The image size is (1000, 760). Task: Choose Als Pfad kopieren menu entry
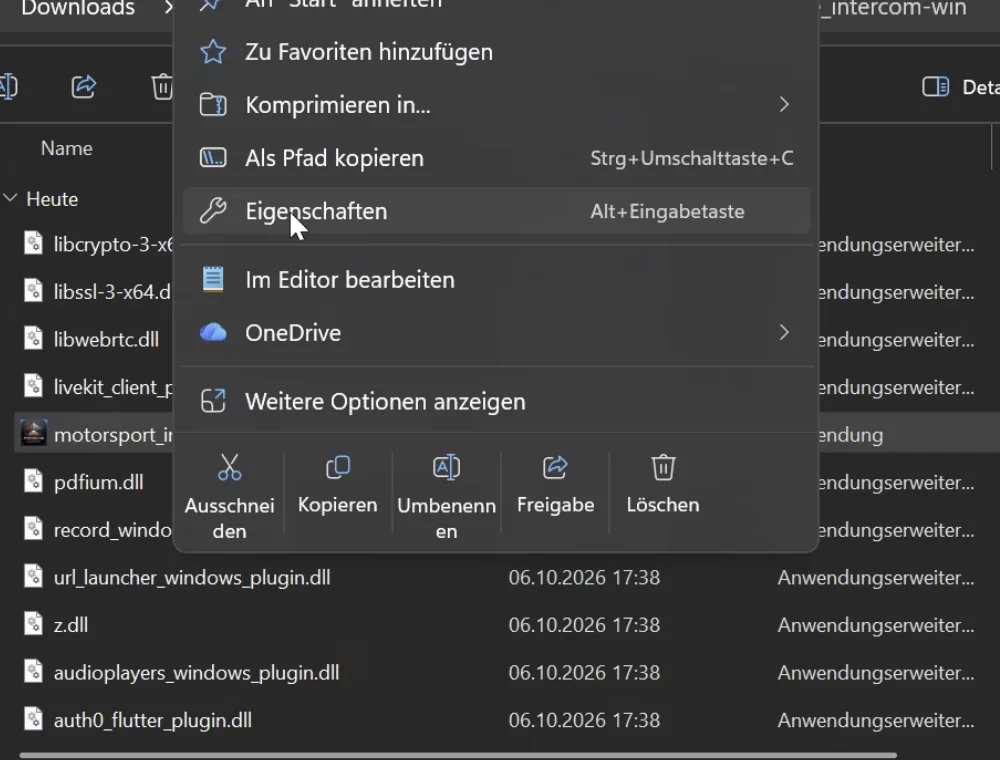[496, 158]
